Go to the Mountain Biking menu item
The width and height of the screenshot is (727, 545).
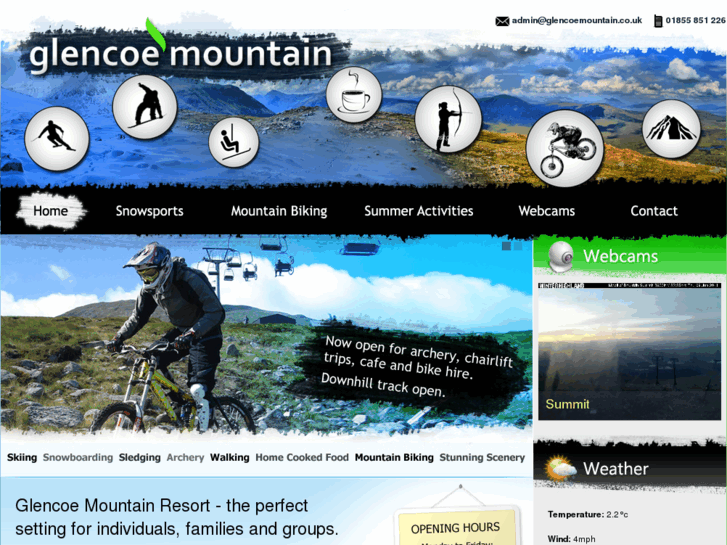pyautogui.click(x=279, y=211)
